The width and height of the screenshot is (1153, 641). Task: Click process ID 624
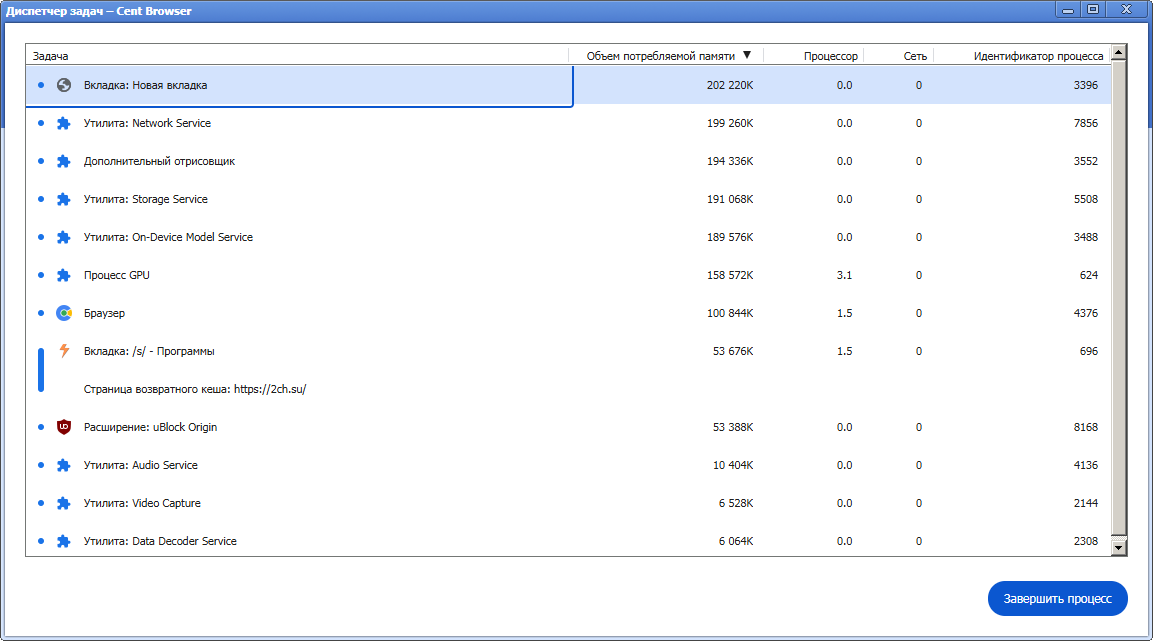(x=1088, y=276)
